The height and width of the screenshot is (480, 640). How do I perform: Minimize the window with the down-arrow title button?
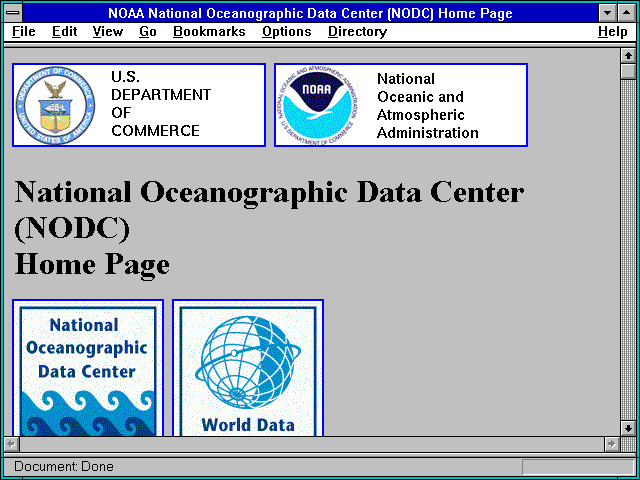click(608, 13)
